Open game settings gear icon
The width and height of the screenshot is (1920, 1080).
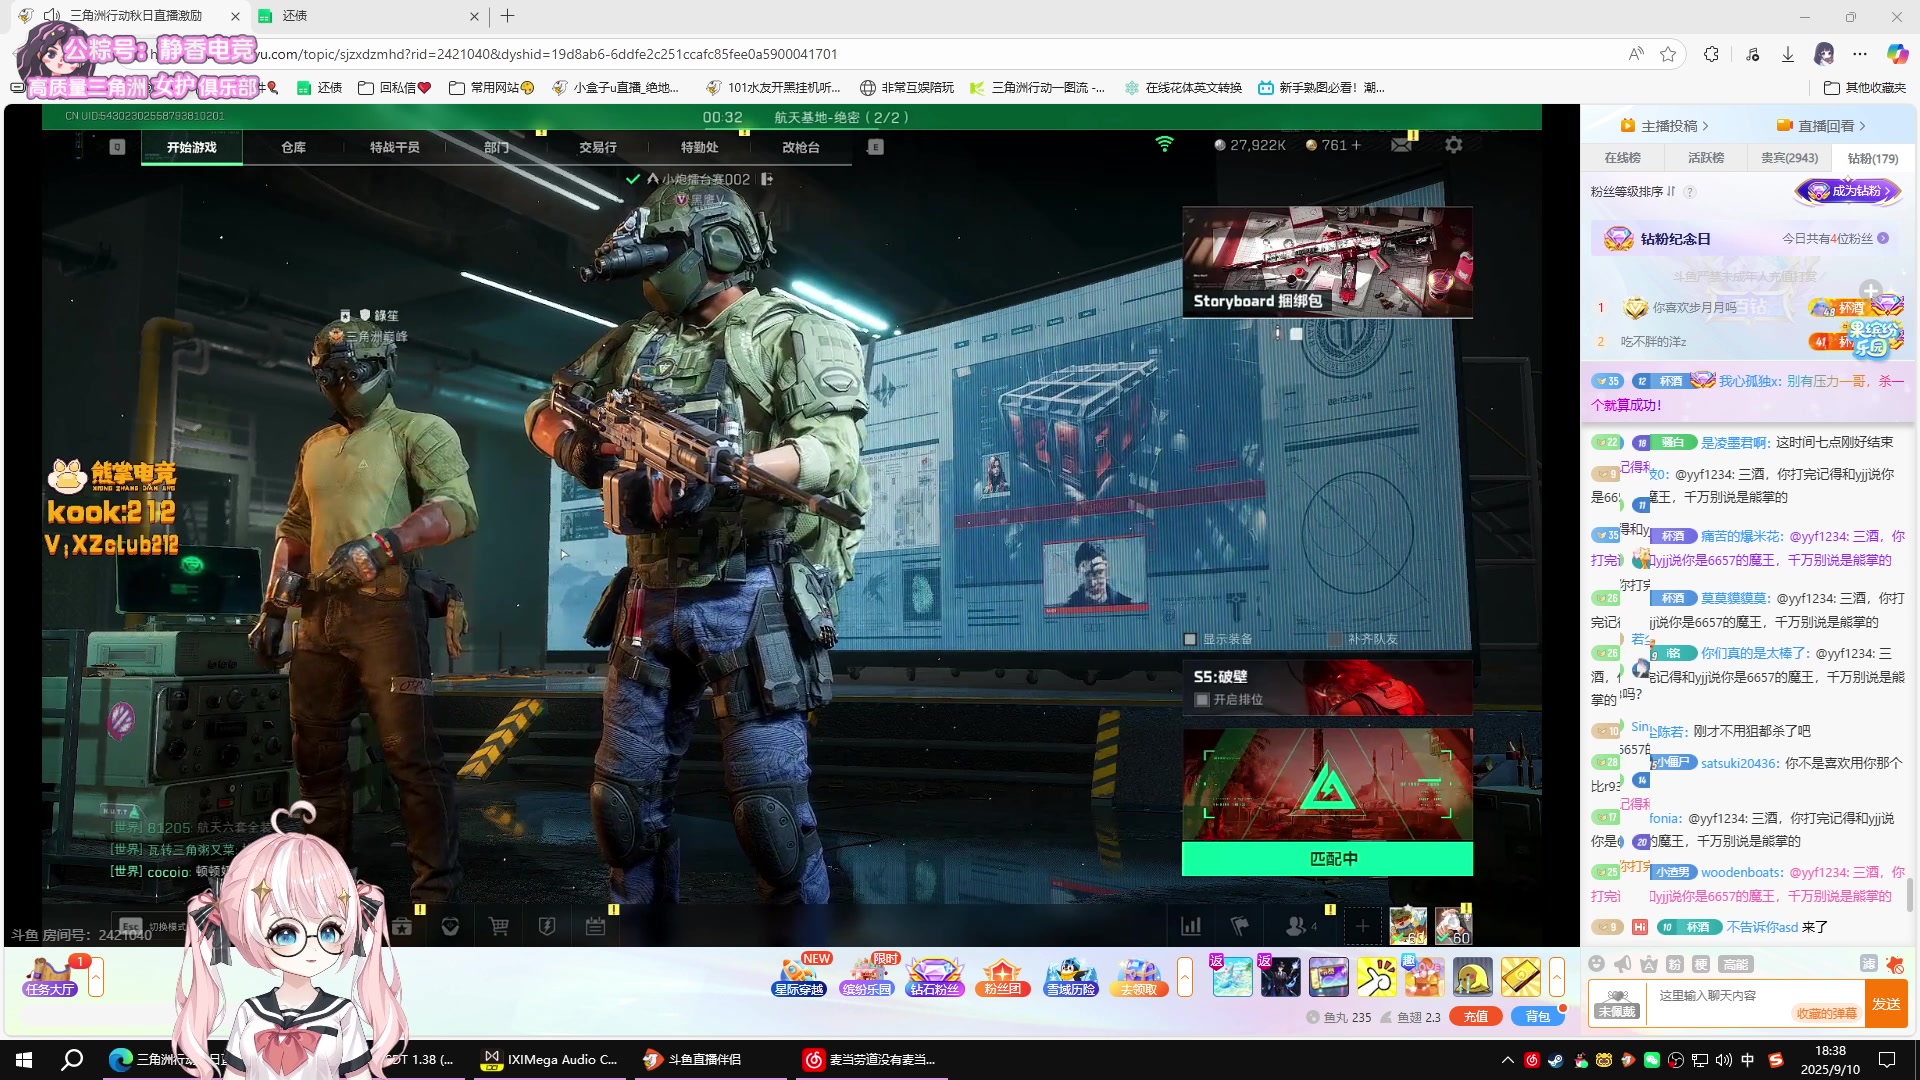click(1453, 145)
